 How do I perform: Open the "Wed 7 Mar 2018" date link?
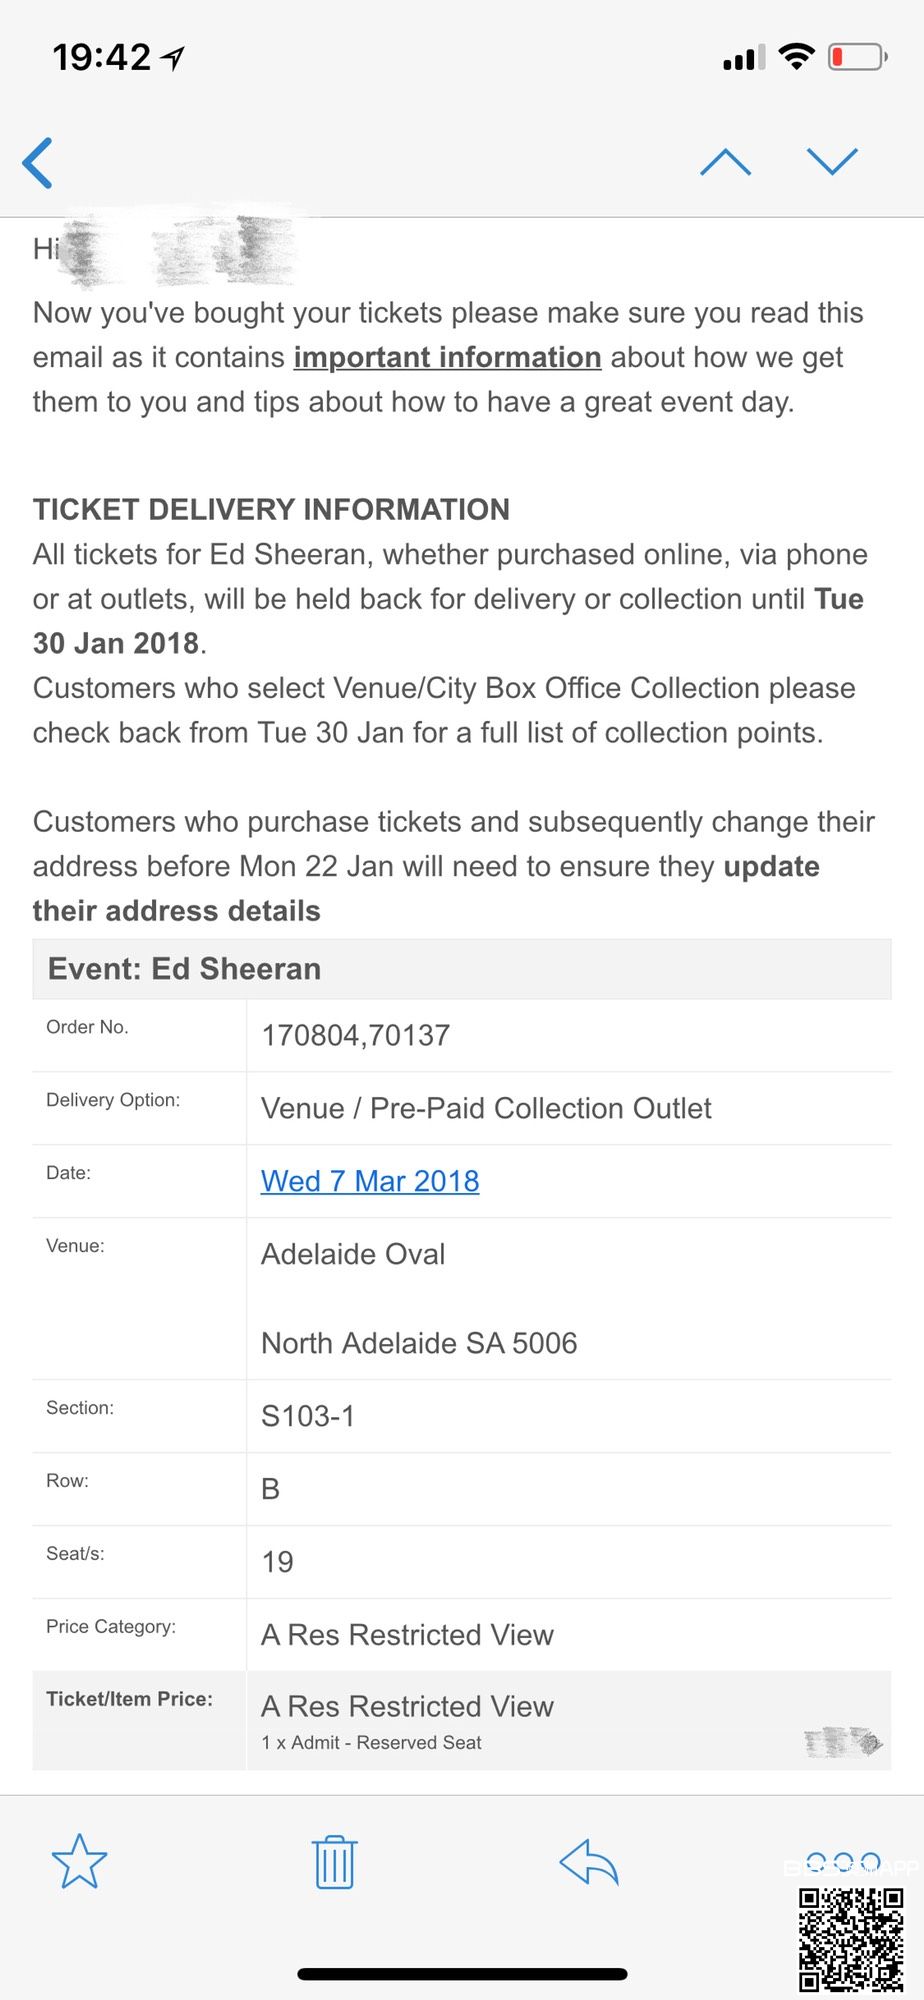(x=370, y=1181)
